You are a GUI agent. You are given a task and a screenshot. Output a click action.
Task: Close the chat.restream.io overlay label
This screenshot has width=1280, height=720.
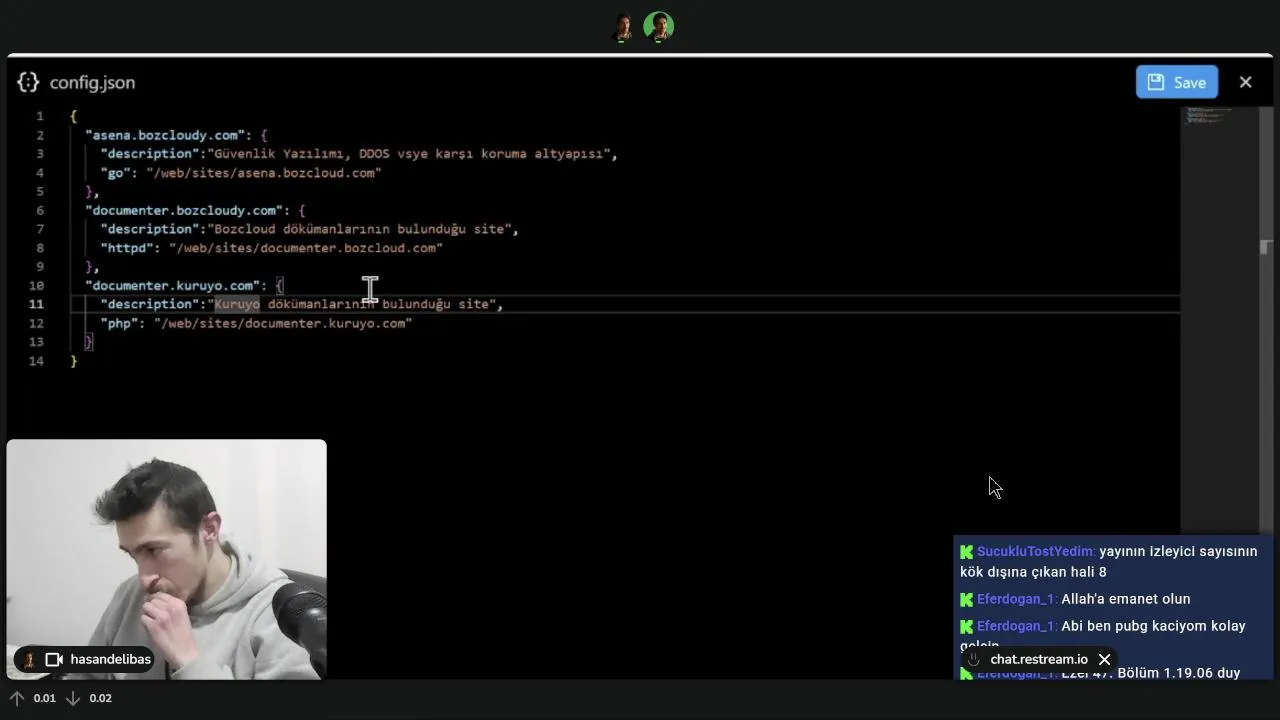pos(1104,659)
